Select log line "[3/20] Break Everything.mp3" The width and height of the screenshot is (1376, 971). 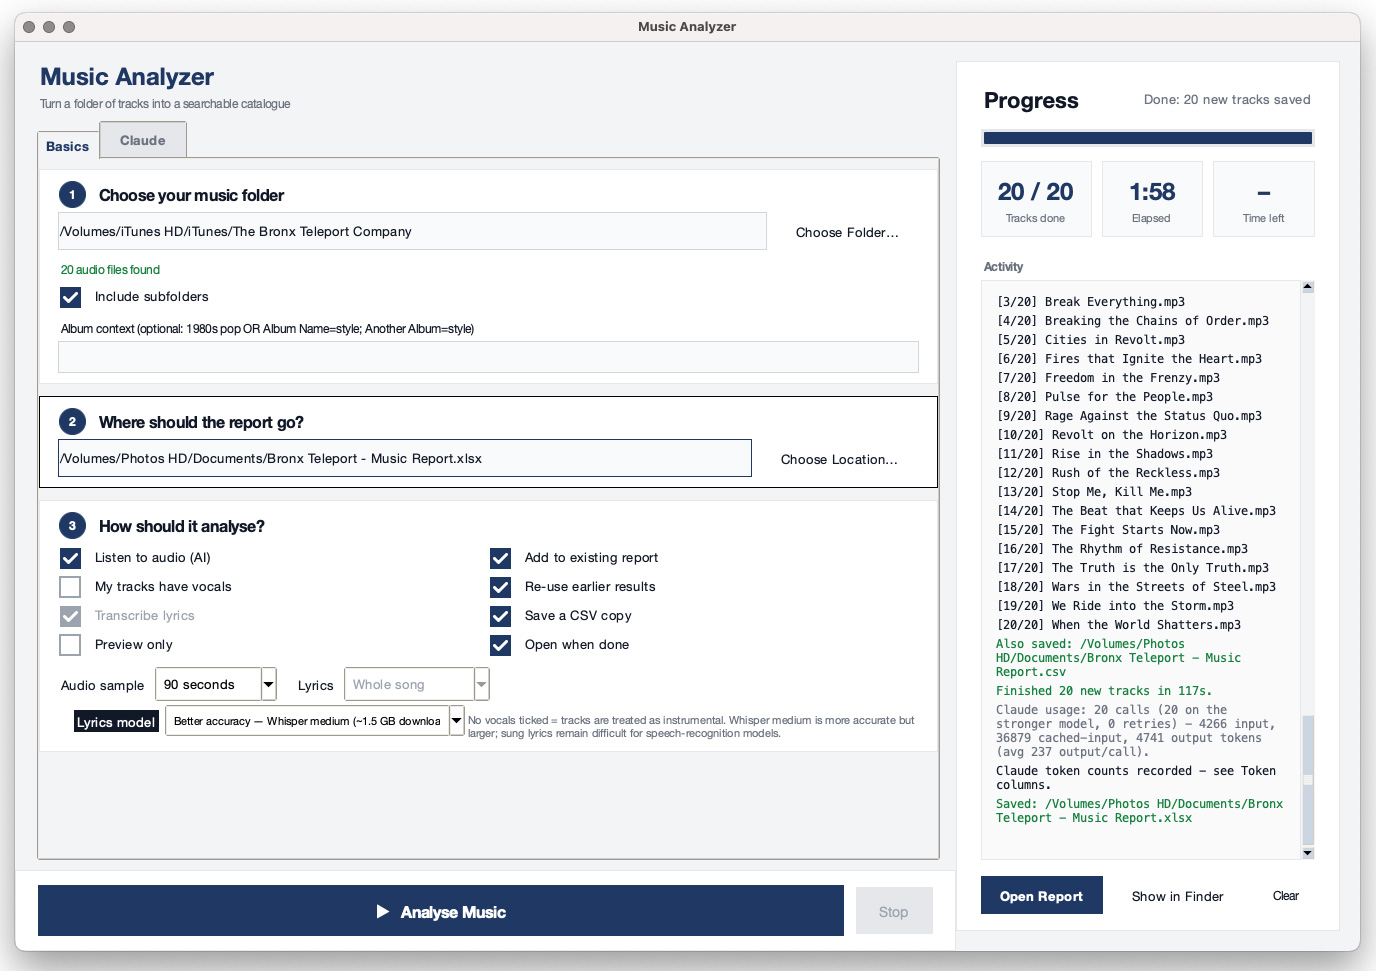coord(1091,302)
